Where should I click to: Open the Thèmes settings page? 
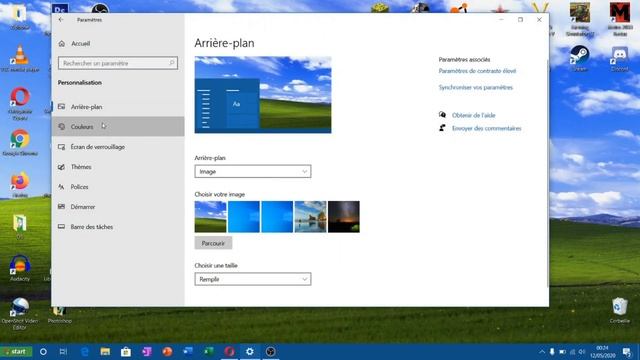tap(118, 167)
